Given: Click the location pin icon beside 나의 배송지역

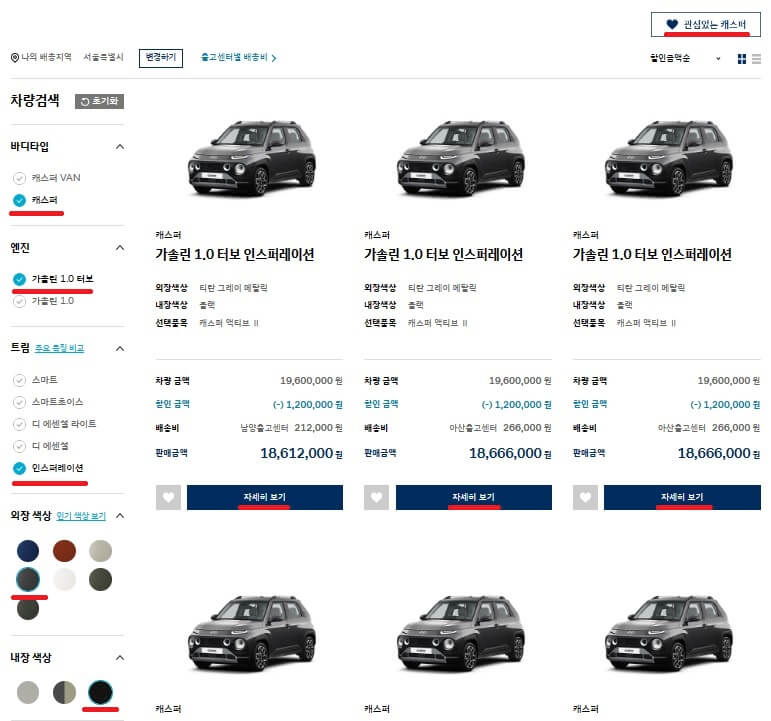Looking at the screenshot, I should [x=15, y=58].
